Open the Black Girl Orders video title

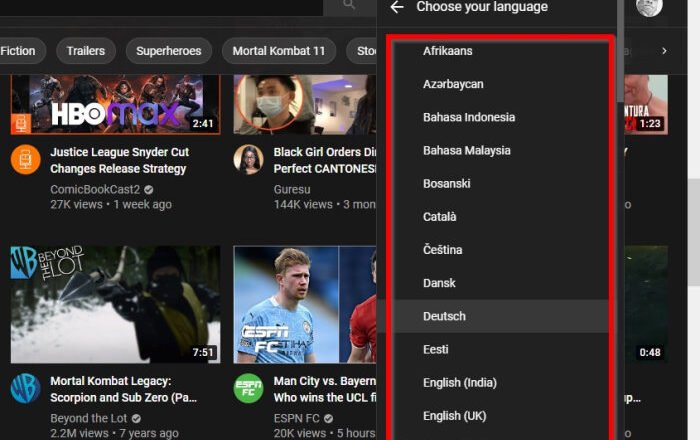coord(325,160)
